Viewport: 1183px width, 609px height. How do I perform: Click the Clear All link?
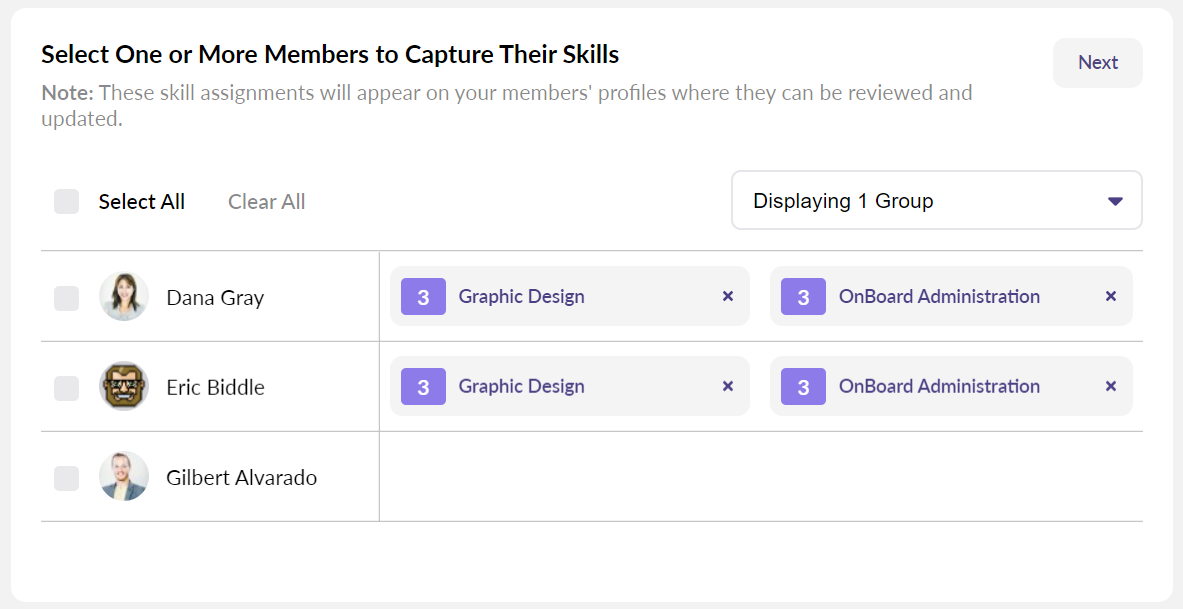[x=266, y=202]
